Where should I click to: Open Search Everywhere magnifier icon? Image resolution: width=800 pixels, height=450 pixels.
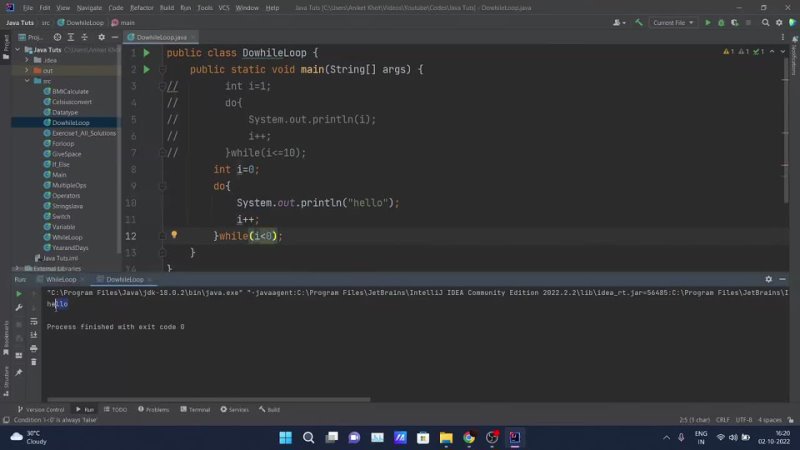(x=765, y=22)
